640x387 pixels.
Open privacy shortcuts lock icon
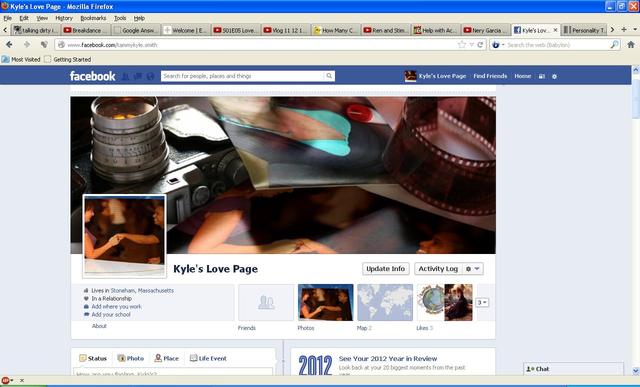542,76
